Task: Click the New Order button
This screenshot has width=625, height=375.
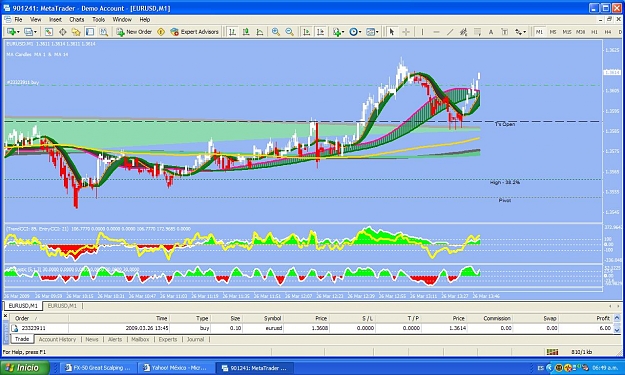Action: (x=134, y=32)
